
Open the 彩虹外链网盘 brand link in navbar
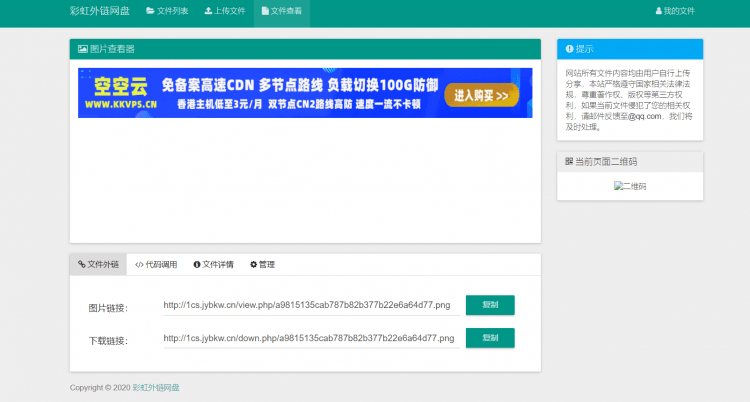coord(99,11)
